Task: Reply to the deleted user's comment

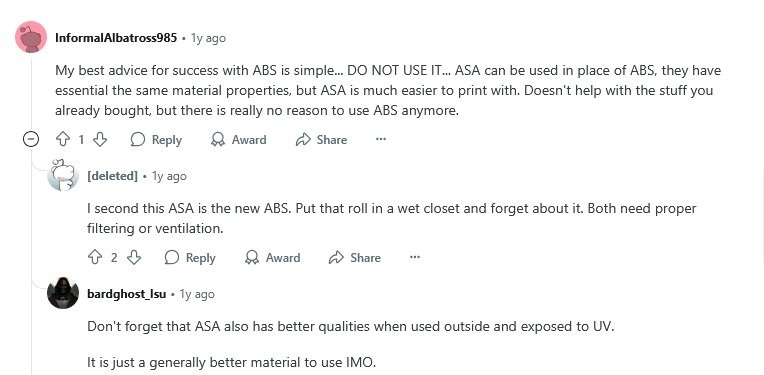Action: pos(190,258)
